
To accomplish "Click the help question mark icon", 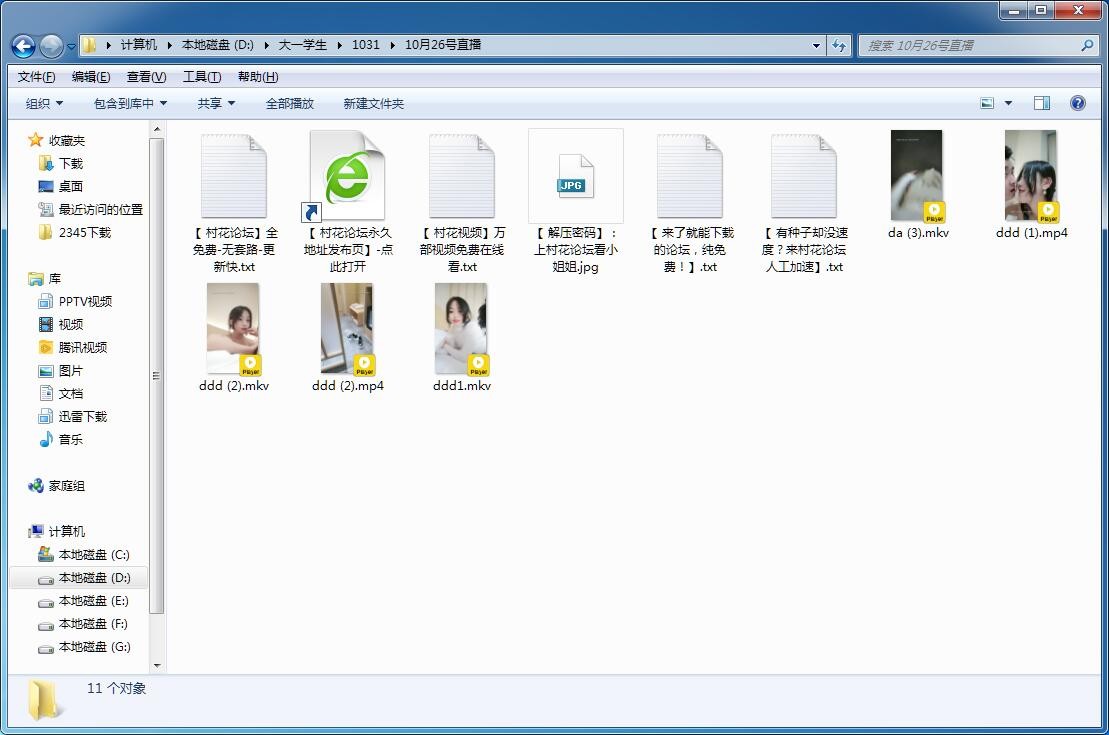I will 1077,103.
